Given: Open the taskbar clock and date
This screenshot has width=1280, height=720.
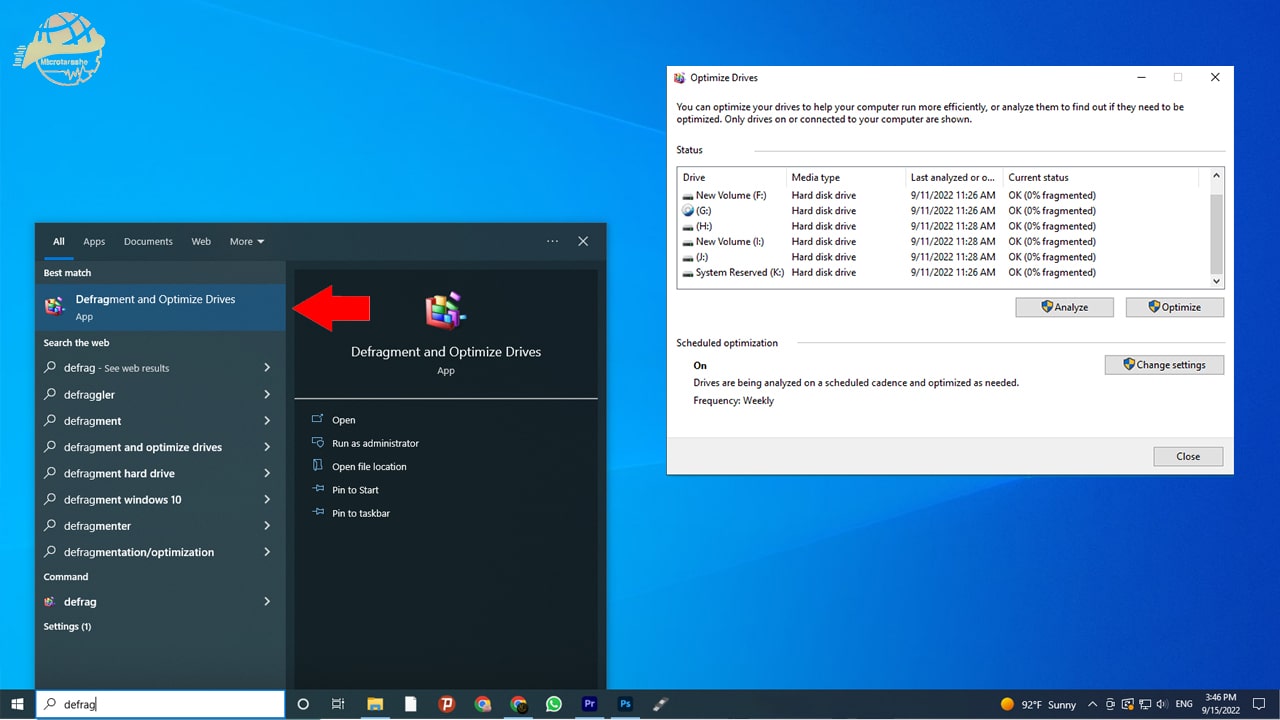Looking at the screenshot, I should (x=1221, y=704).
